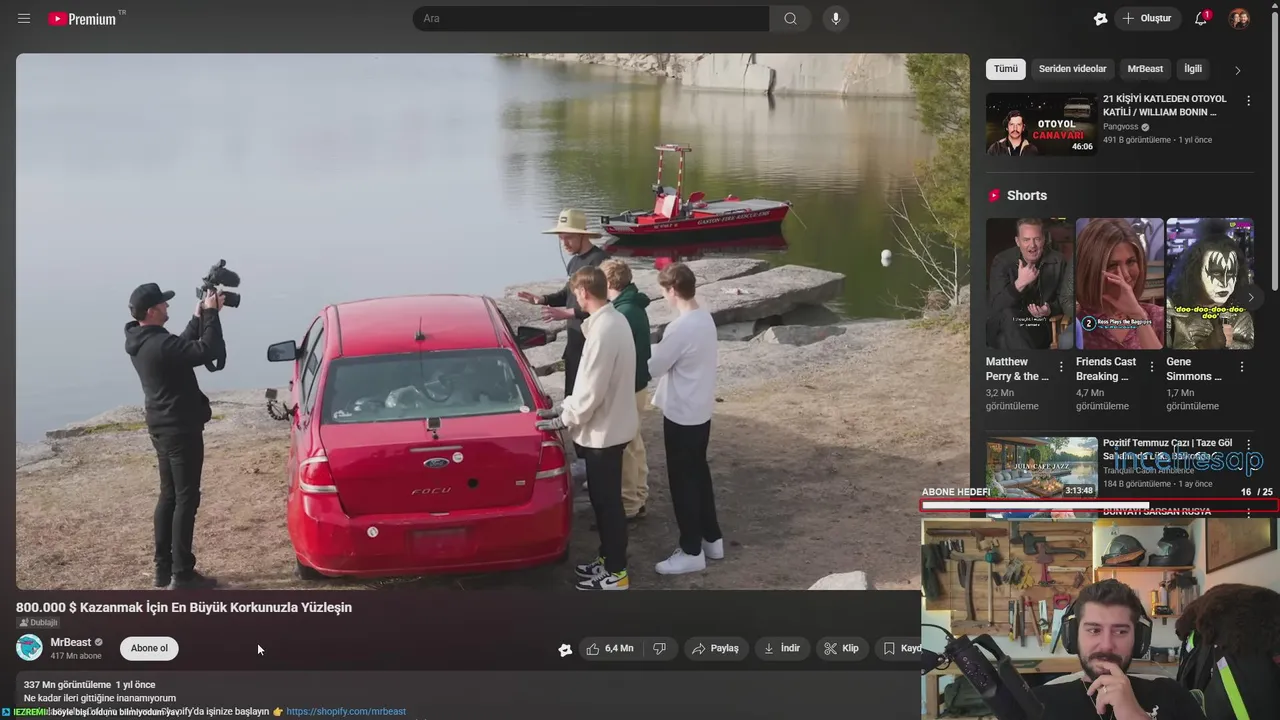Share the video with Paylaş
1280x720 pixels.
coord(715,648)
